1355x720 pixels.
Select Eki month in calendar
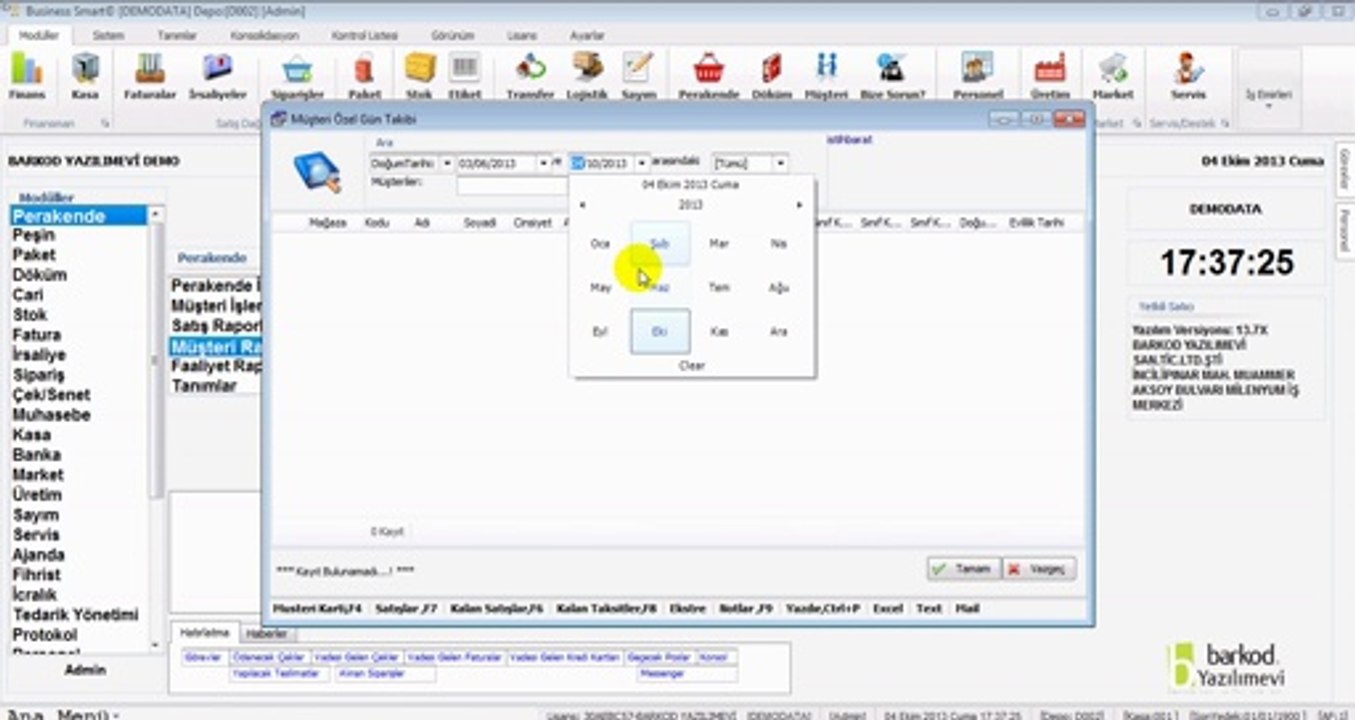tap(660, 332)
